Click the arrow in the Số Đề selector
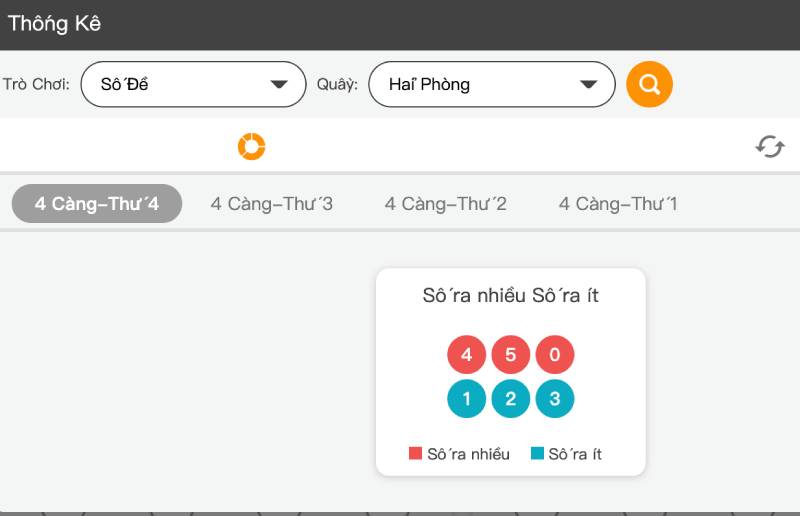Viewport: 800px width, 516px height. point(279,85)
